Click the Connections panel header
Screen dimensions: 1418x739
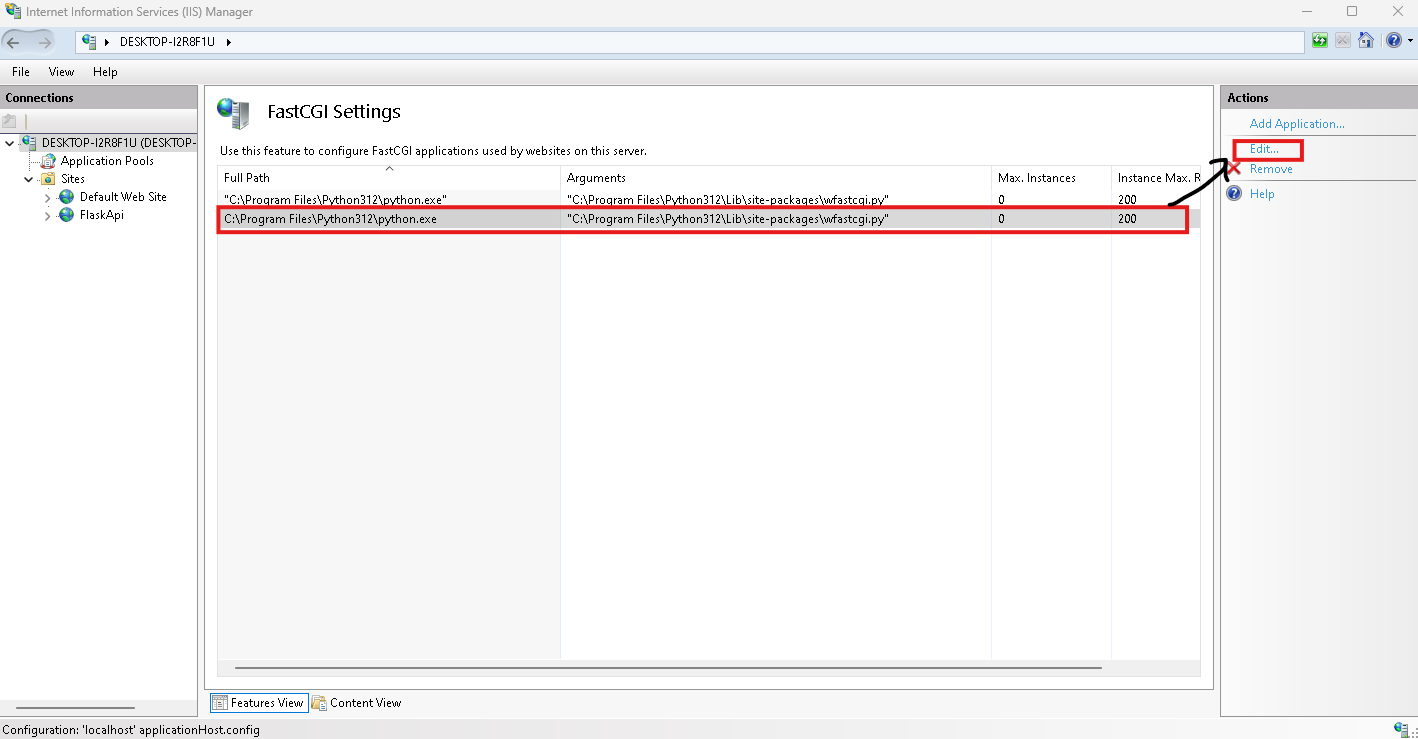tap(99, 97)
